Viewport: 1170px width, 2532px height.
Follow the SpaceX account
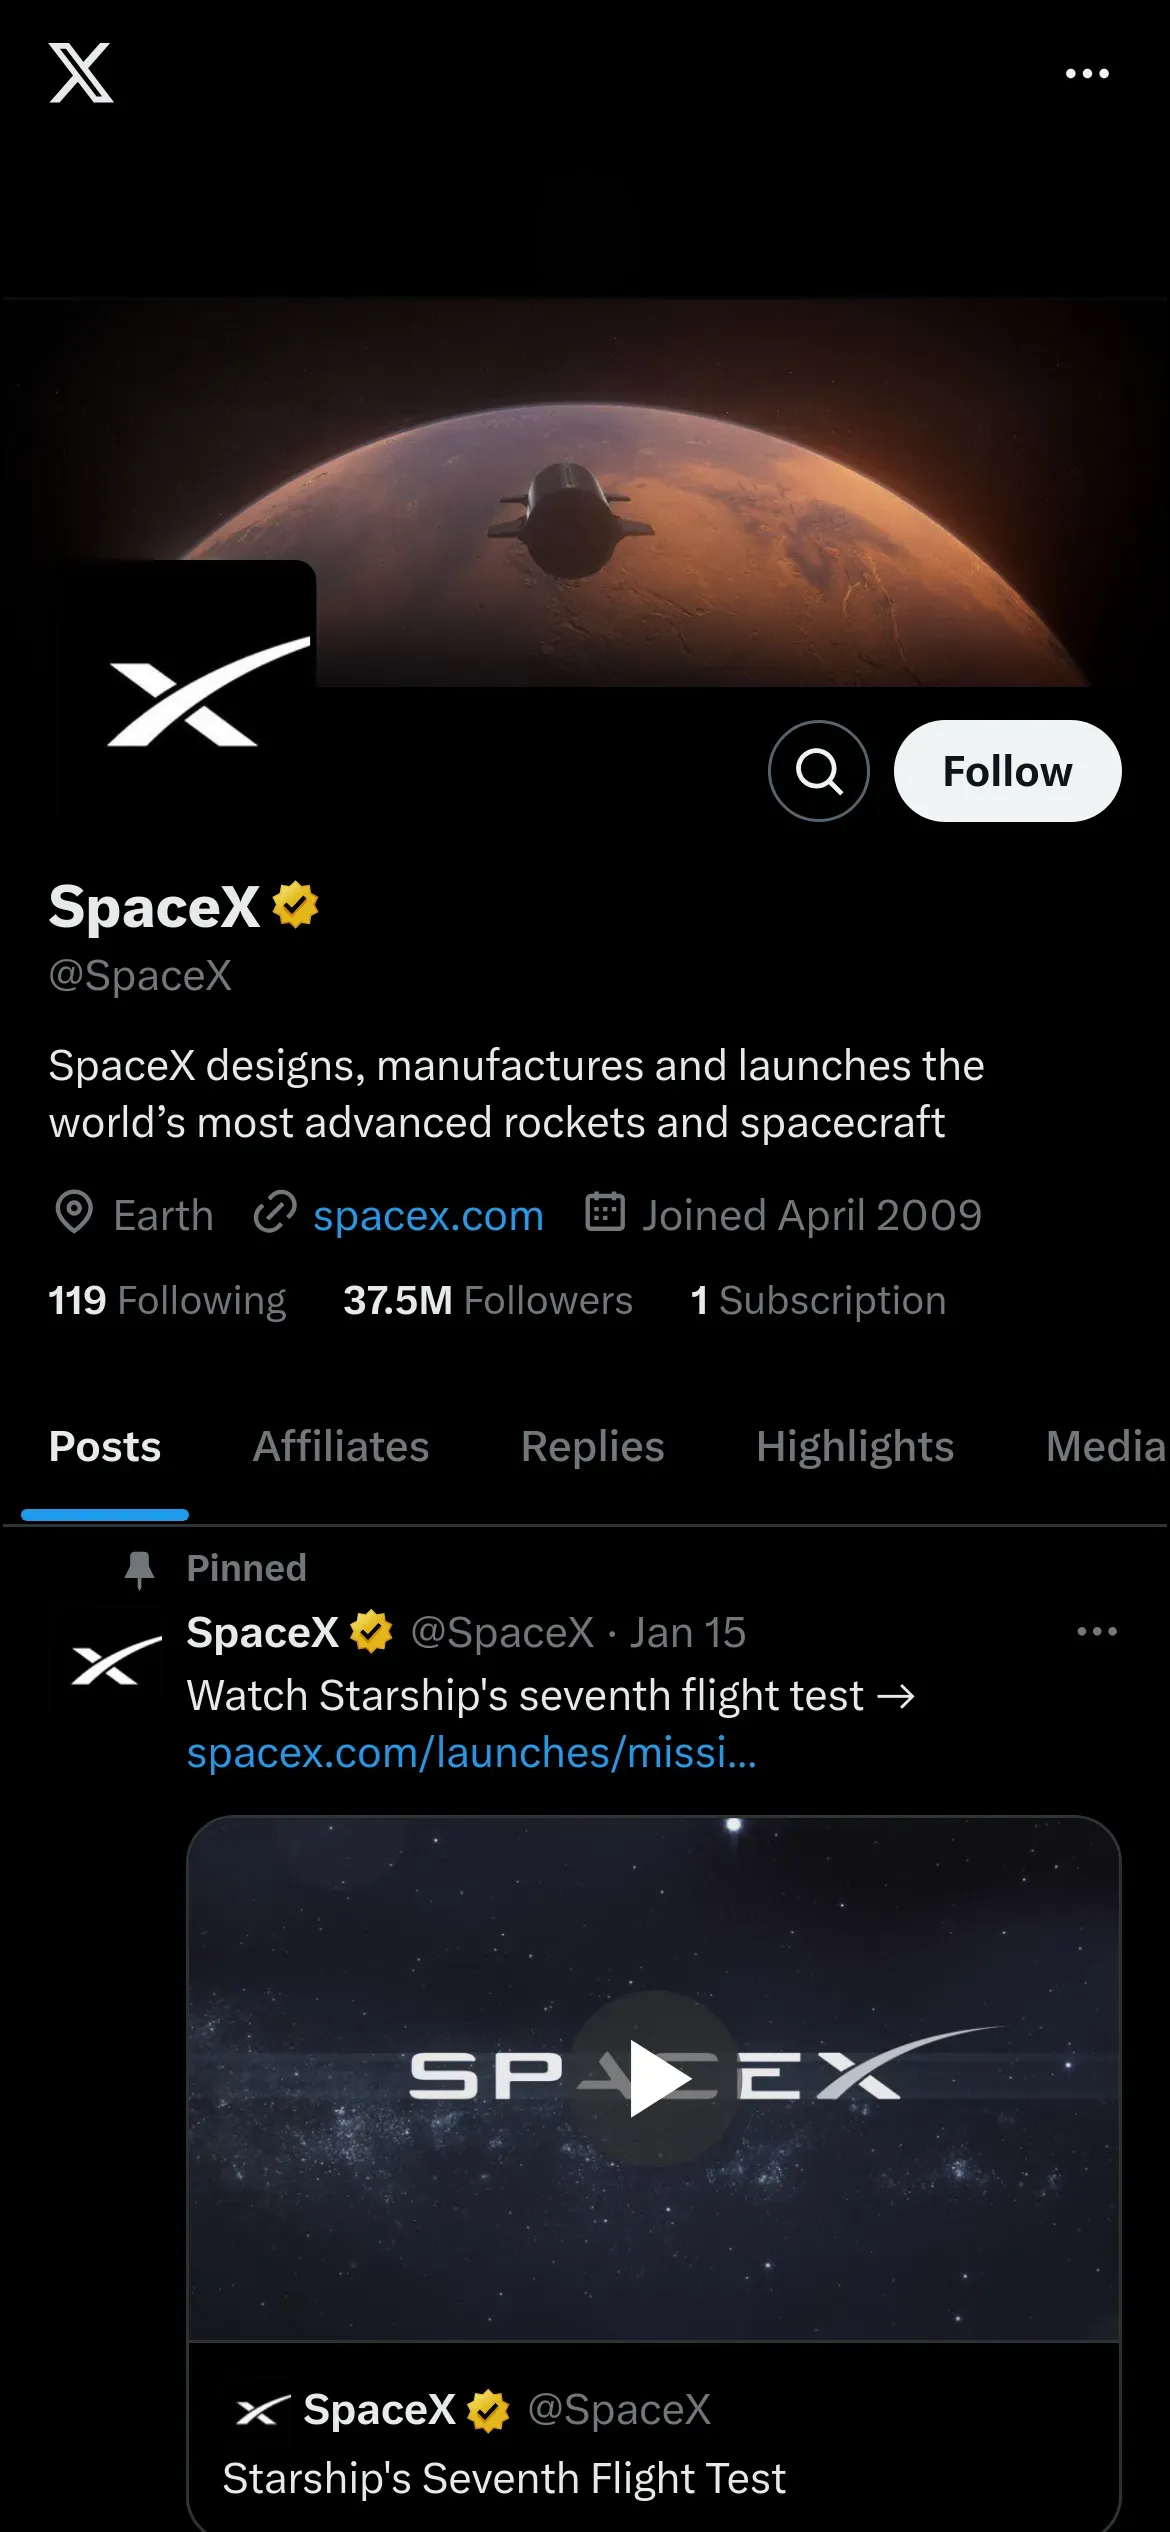click(1007, 771)
